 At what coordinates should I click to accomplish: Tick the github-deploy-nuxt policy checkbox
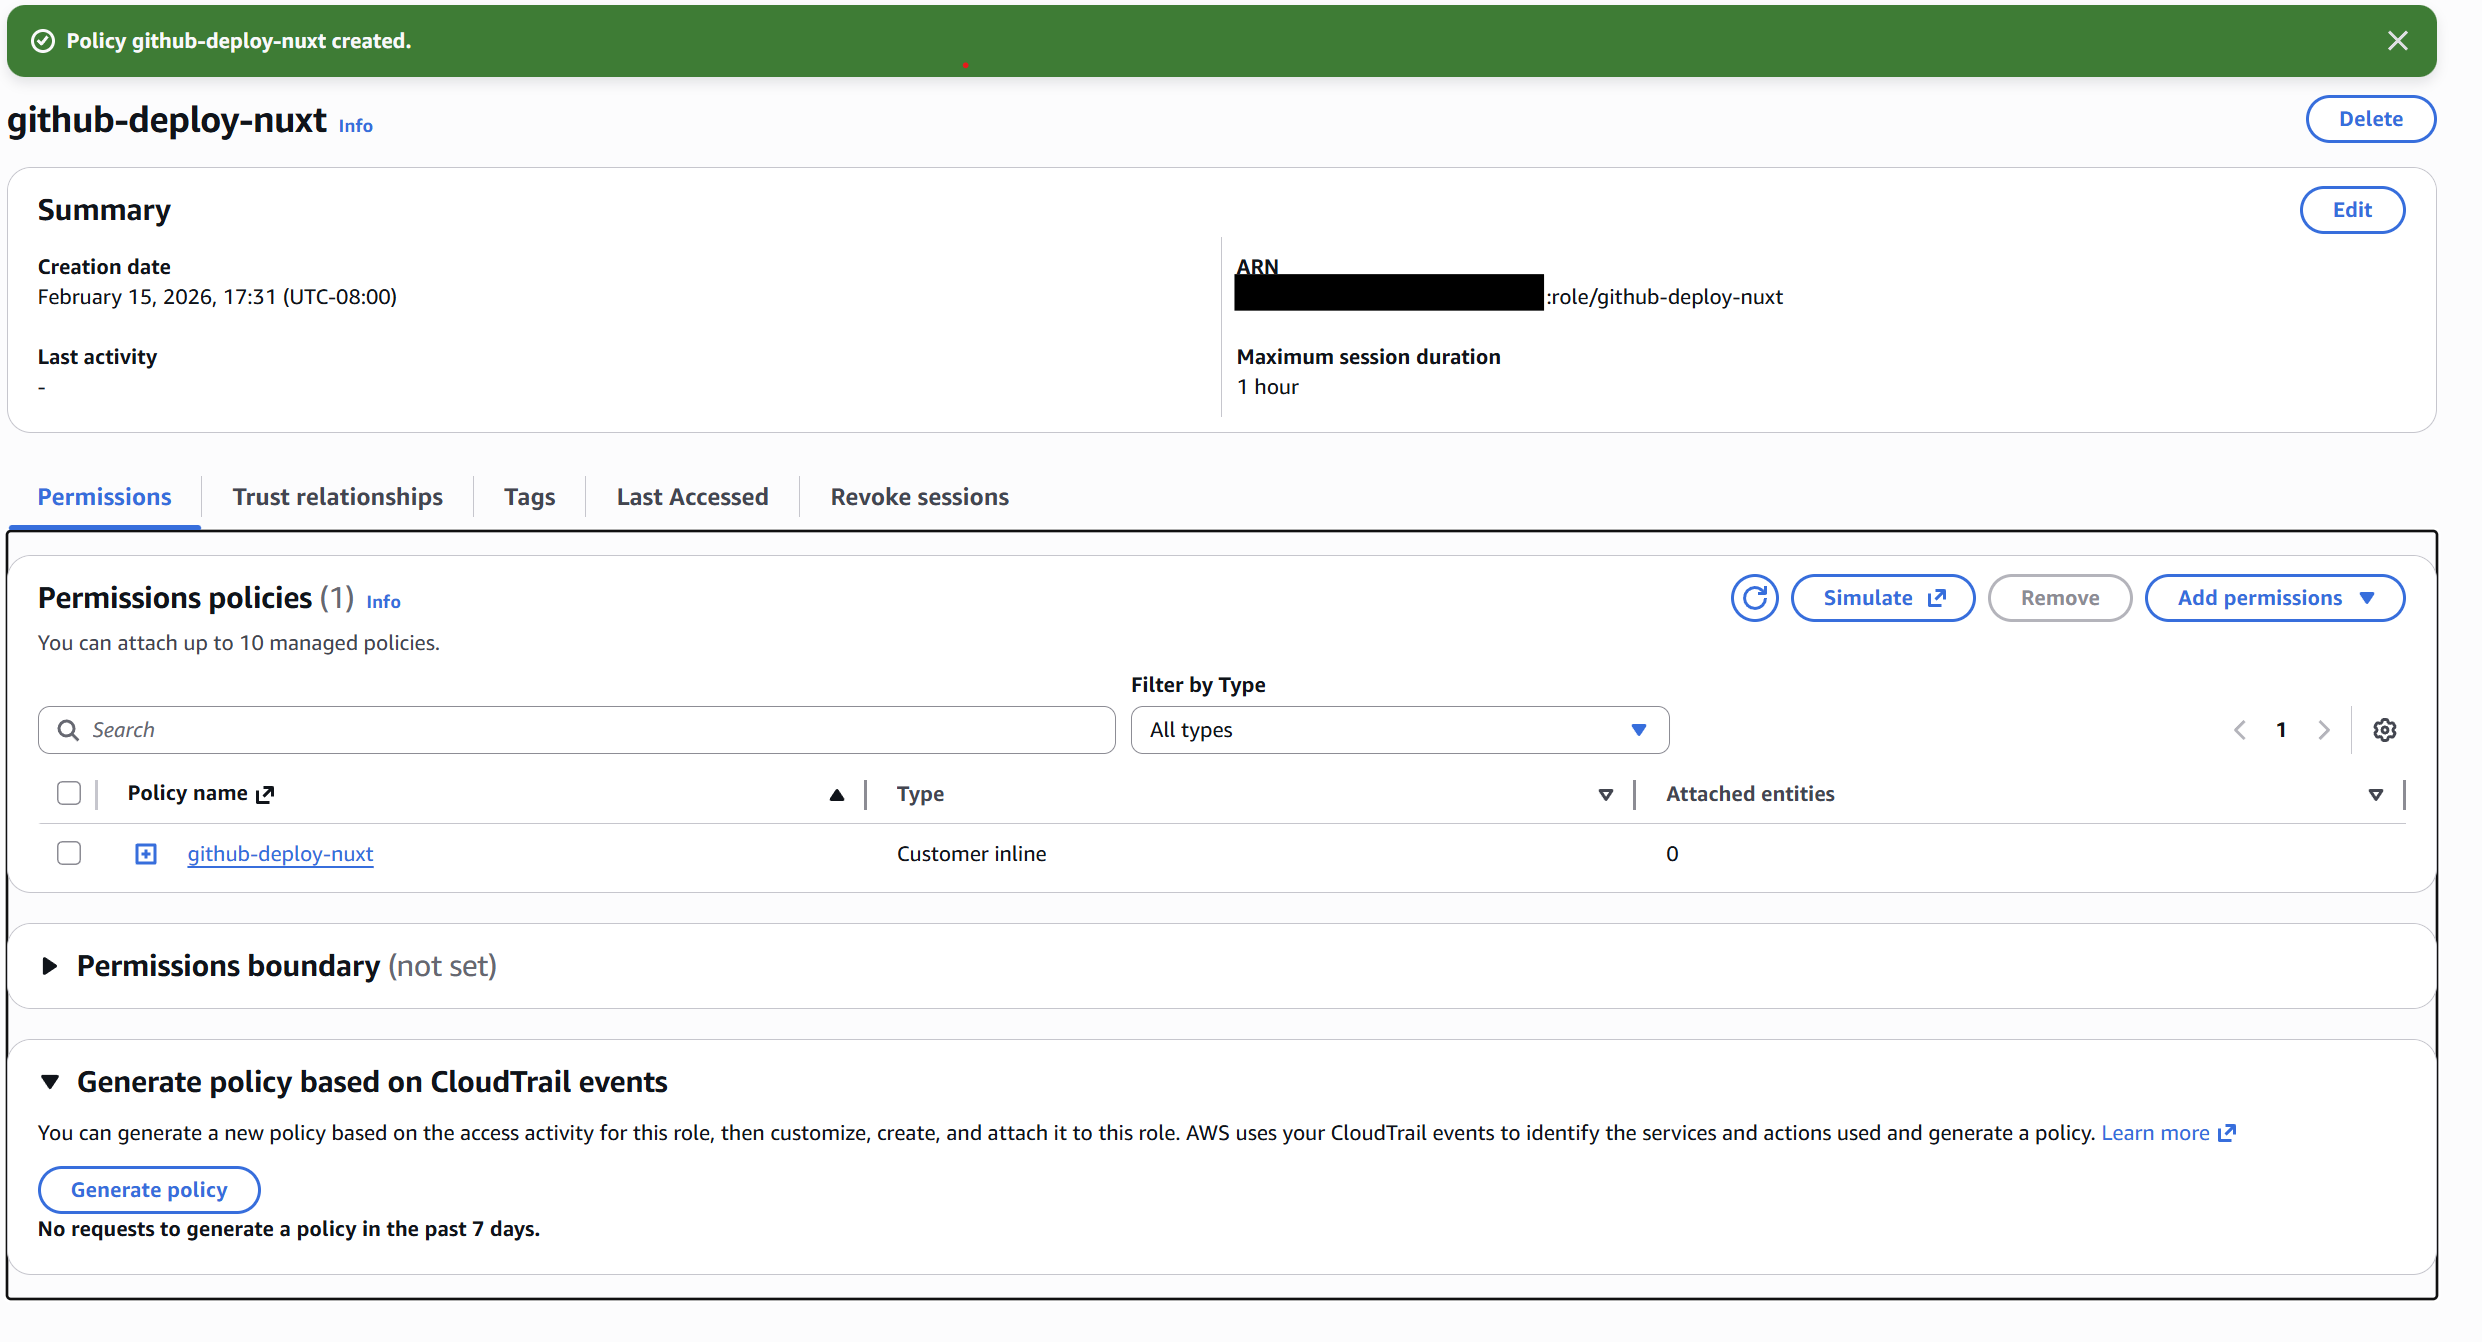click(x=69, y=853)
